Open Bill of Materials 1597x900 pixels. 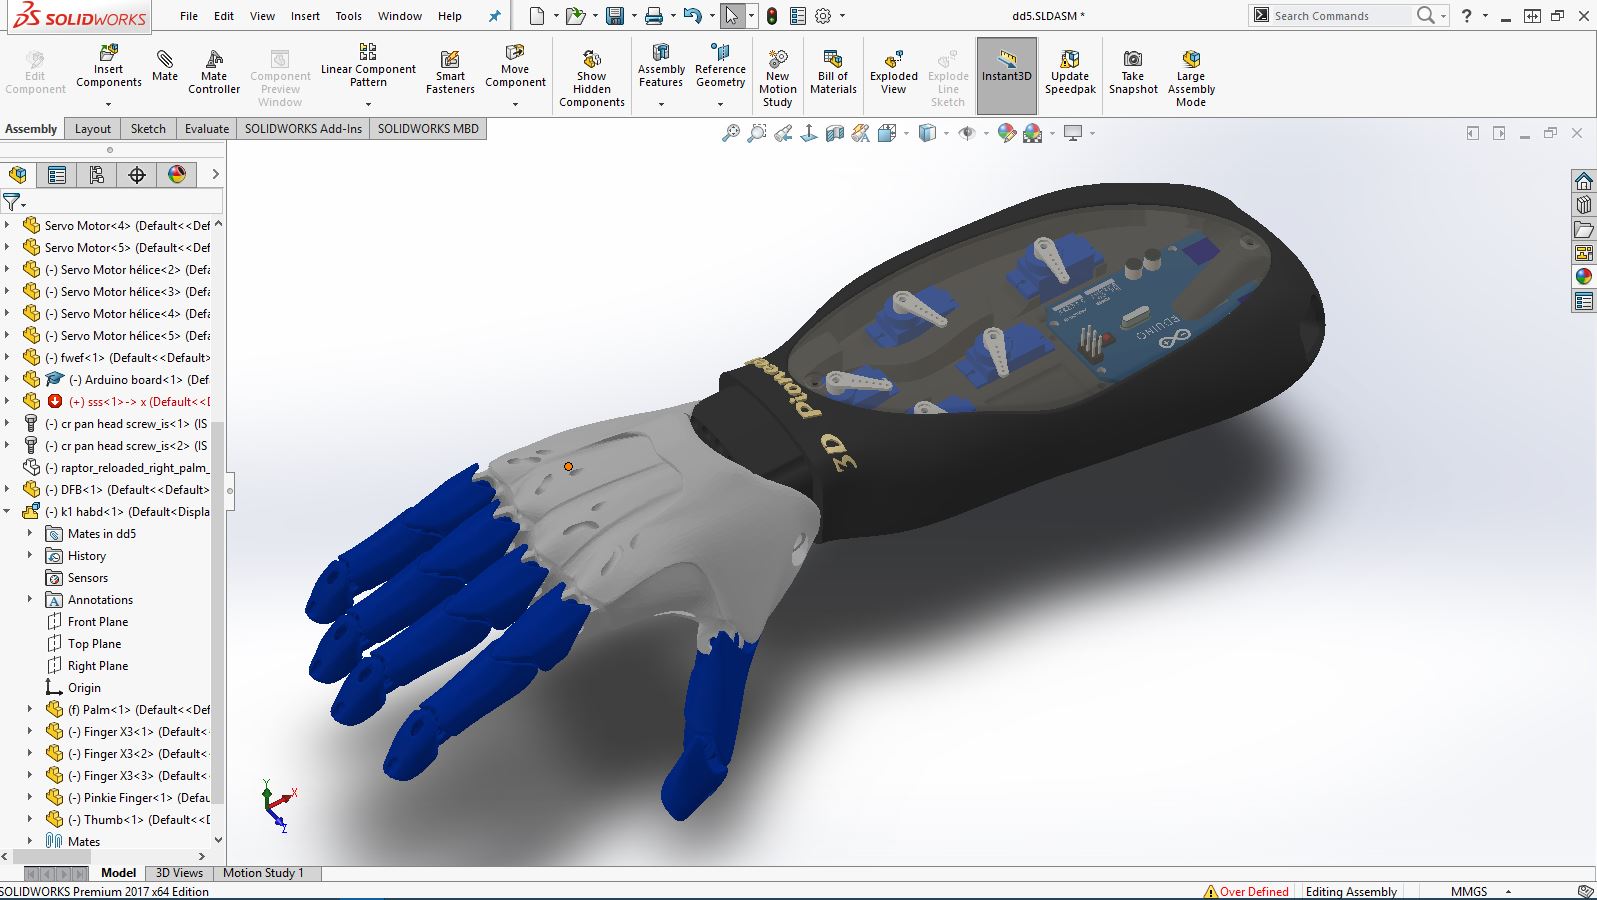click(x=833, y=72)
